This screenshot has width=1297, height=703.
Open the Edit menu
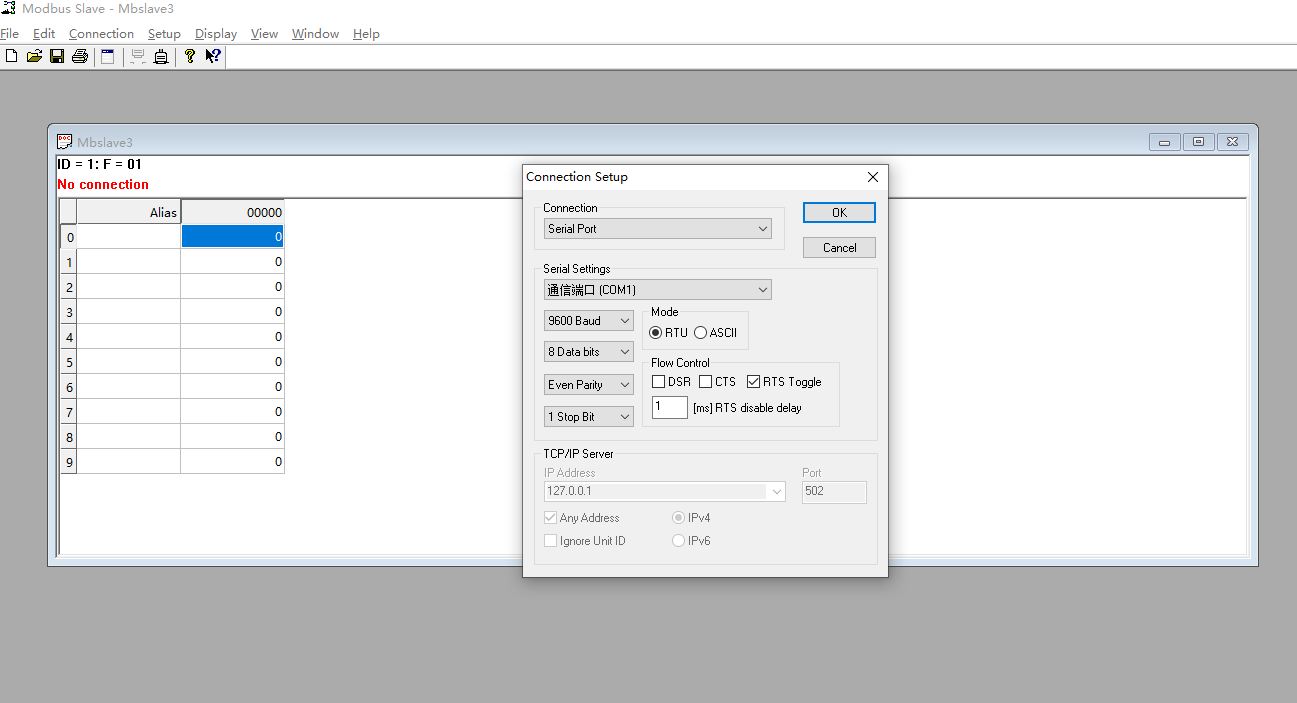click(44, 34)
